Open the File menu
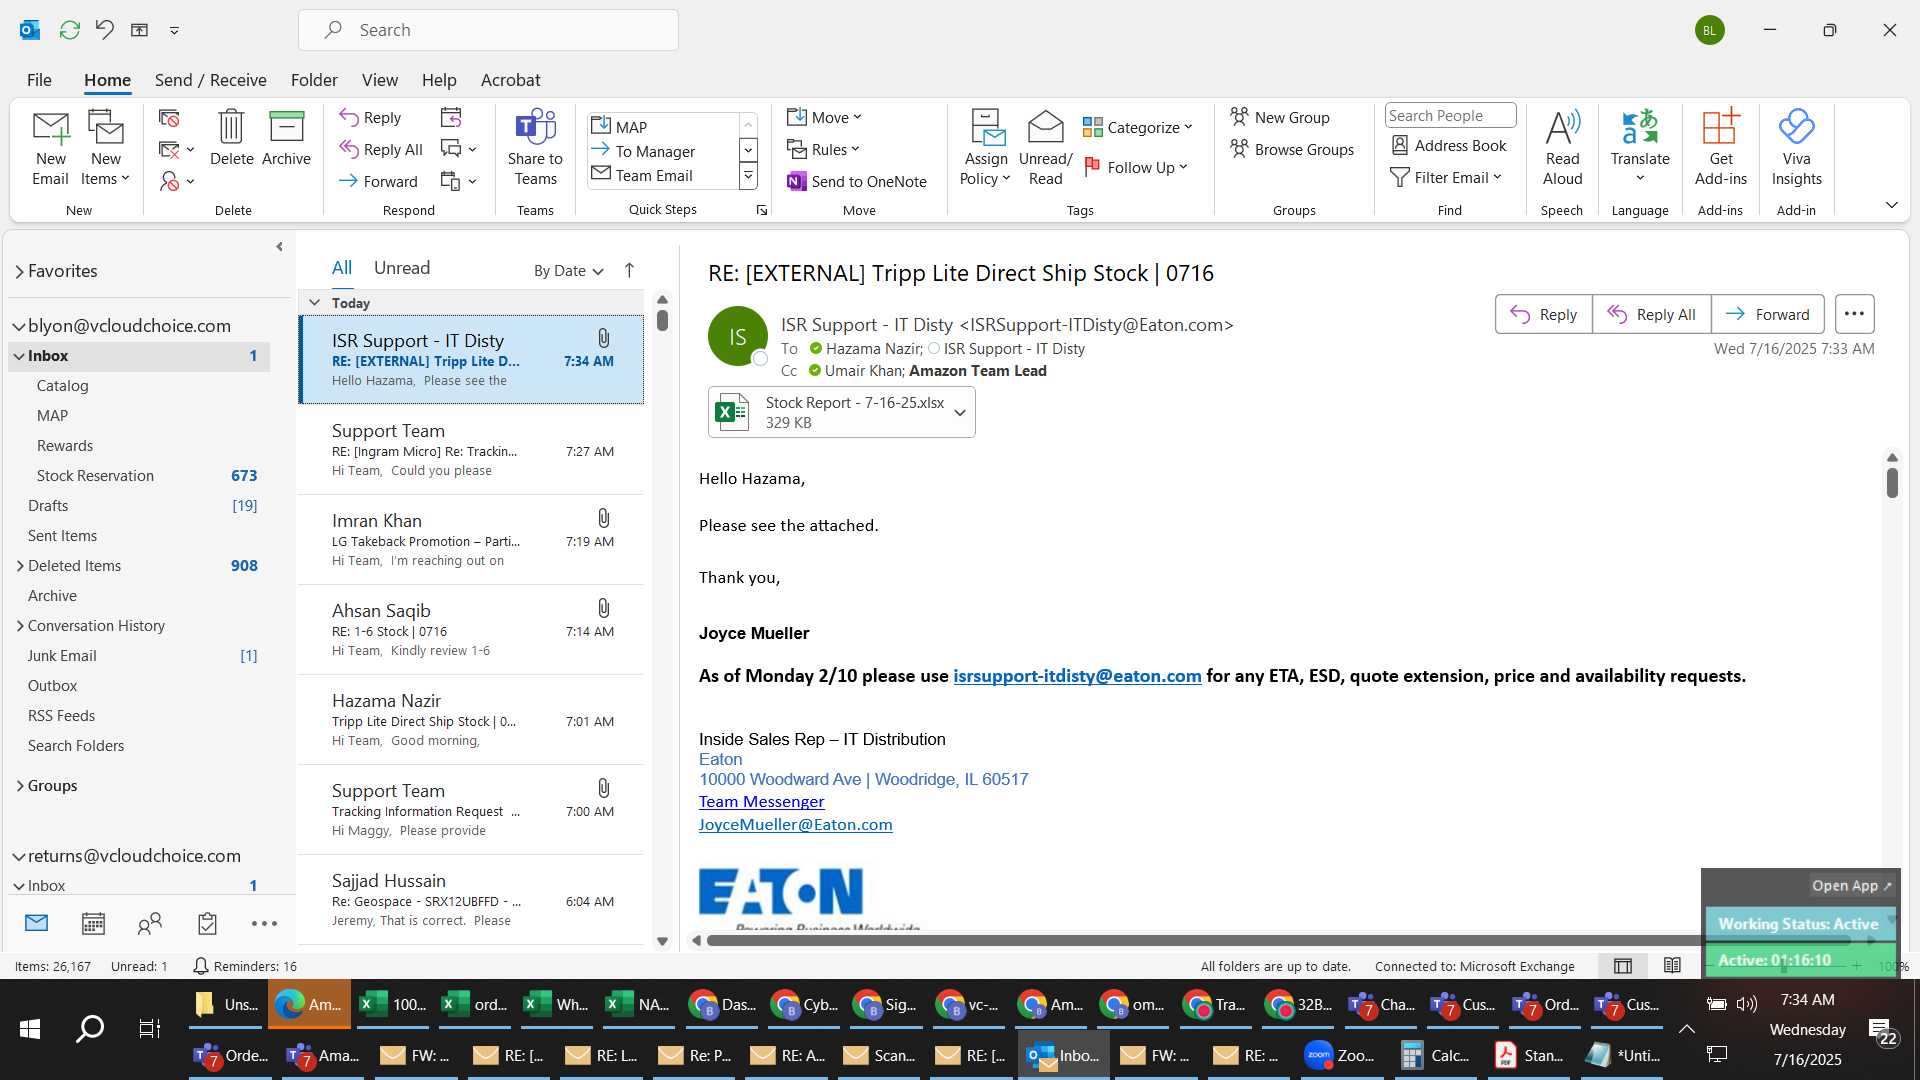 [39, 80]
